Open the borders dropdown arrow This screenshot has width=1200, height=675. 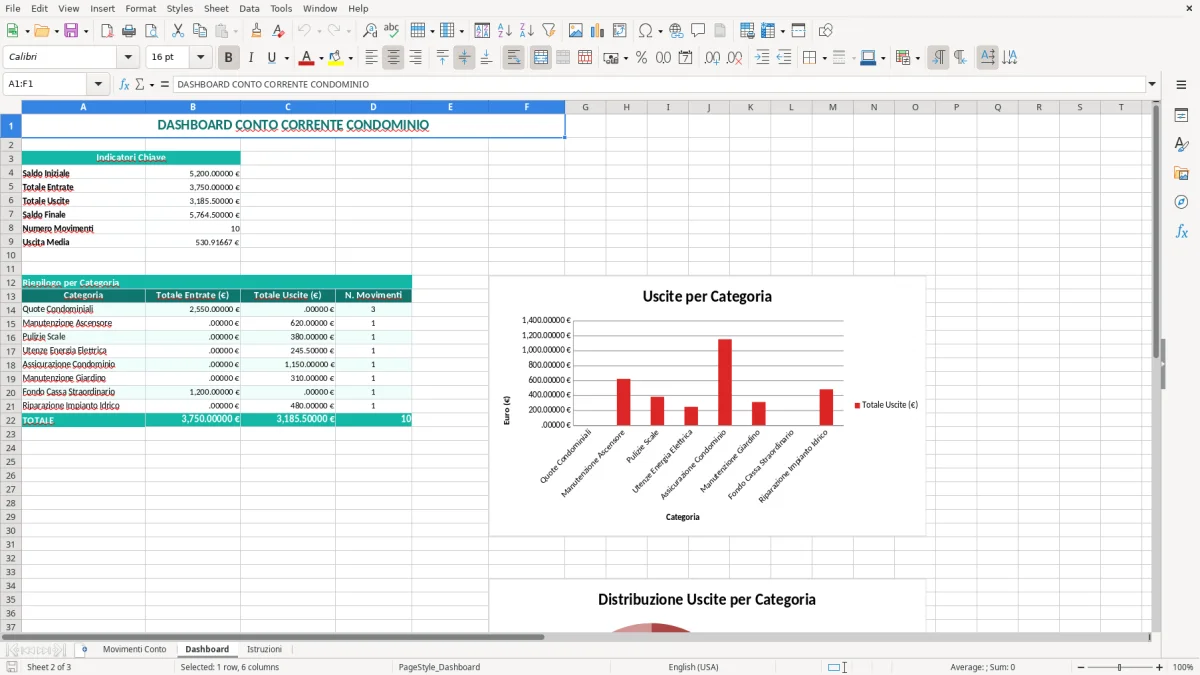[x=823, y=58]
